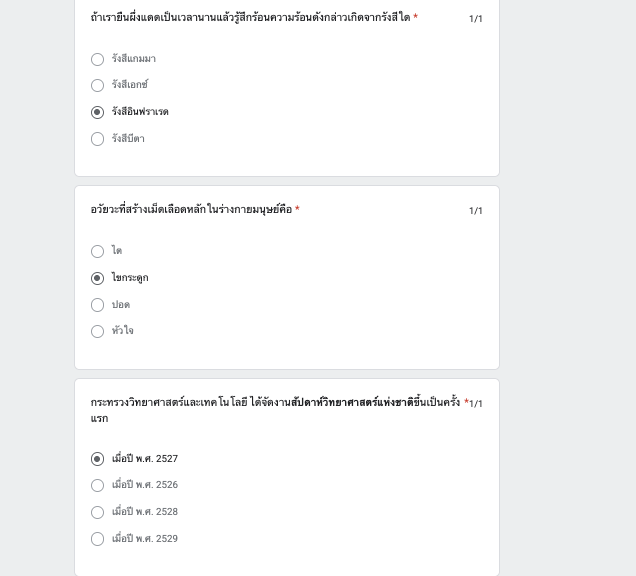Click the selected รังสีอินฟราเรด radio button

[x=98, y=112]
